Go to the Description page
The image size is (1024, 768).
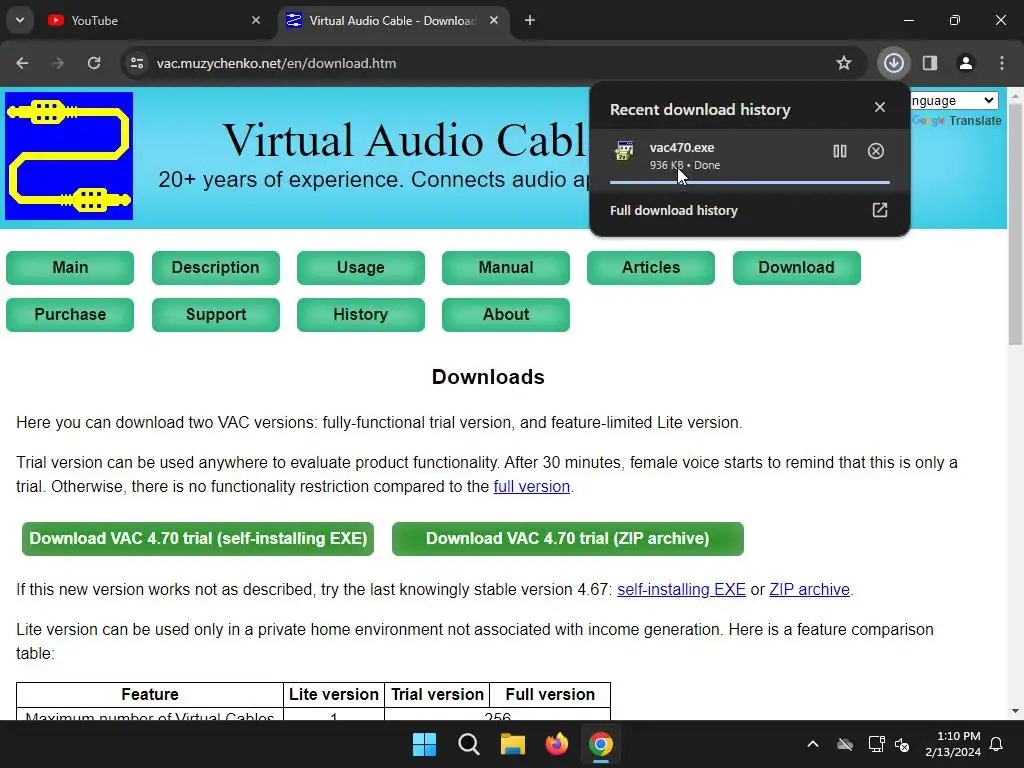pyautogui.click(x=216, y=268)
